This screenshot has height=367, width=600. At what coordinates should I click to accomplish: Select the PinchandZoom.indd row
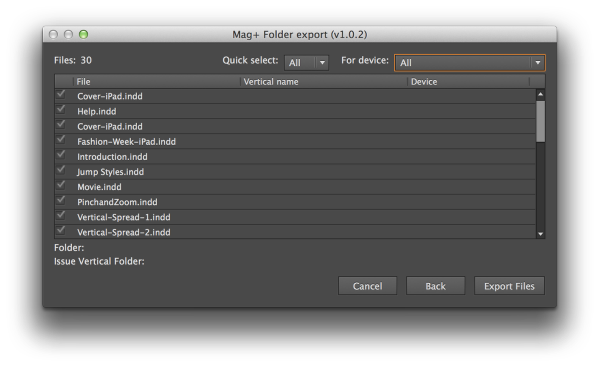pyautogui.click(x=295, y=202)
